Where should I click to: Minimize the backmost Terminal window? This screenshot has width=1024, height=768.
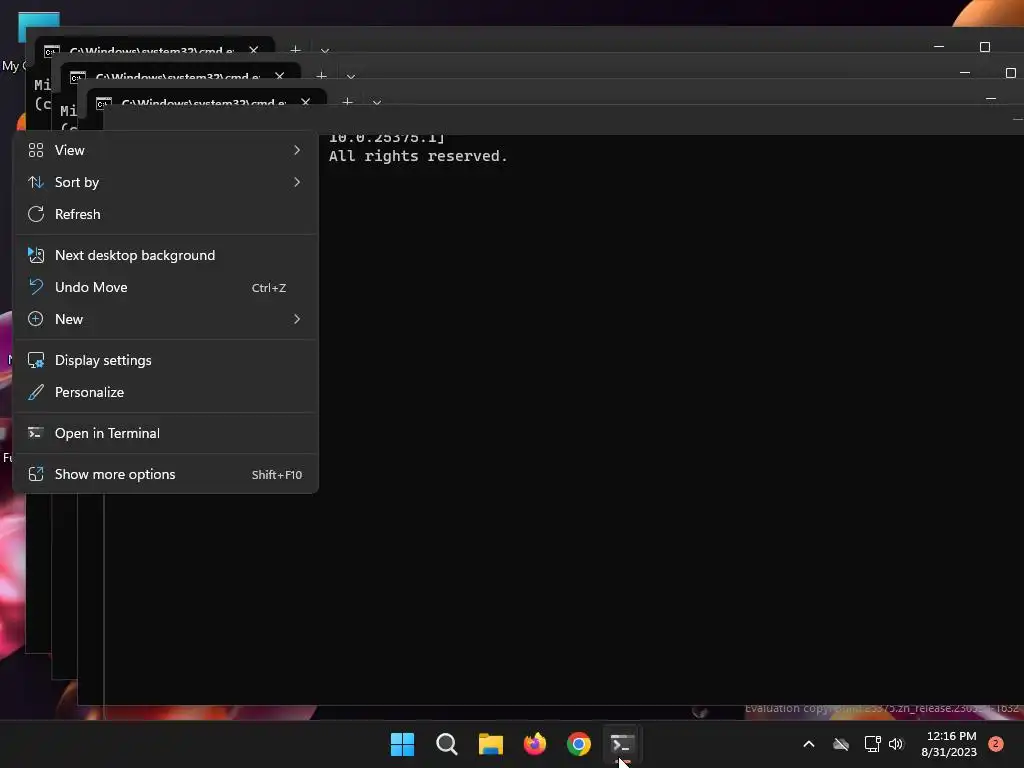(x=939, y=47)
